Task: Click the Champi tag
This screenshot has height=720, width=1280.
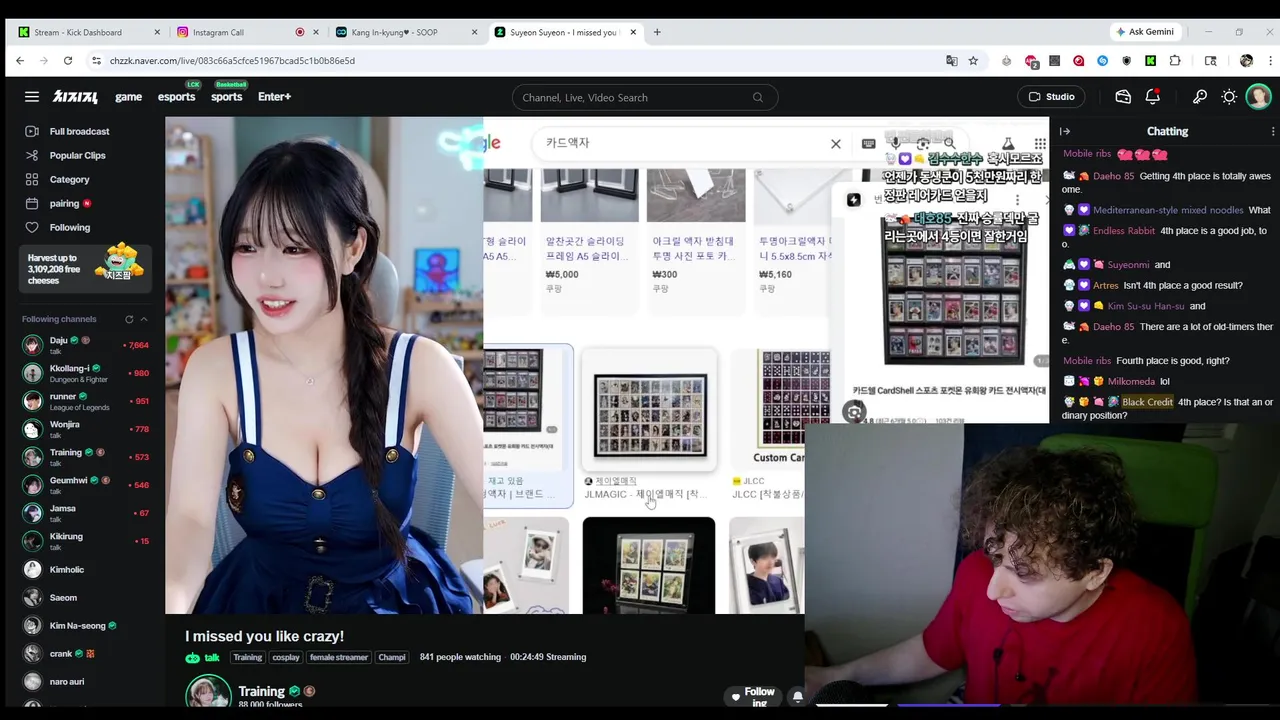Action: click(392, 657)
